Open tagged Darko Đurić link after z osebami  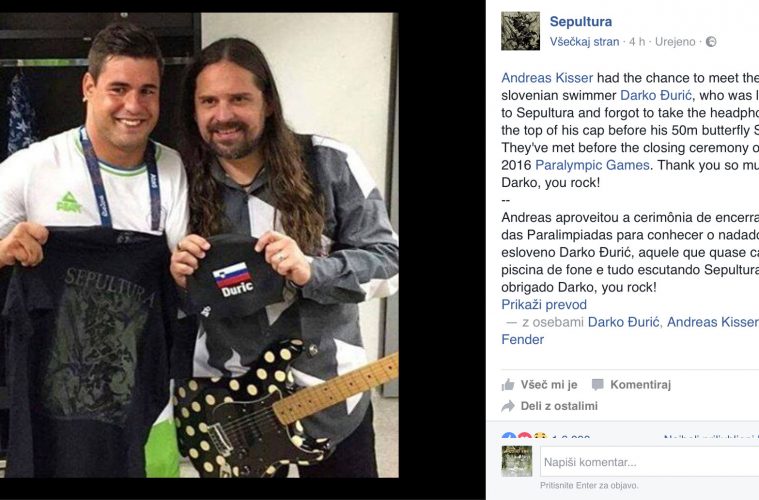click(x=623, y=322)
